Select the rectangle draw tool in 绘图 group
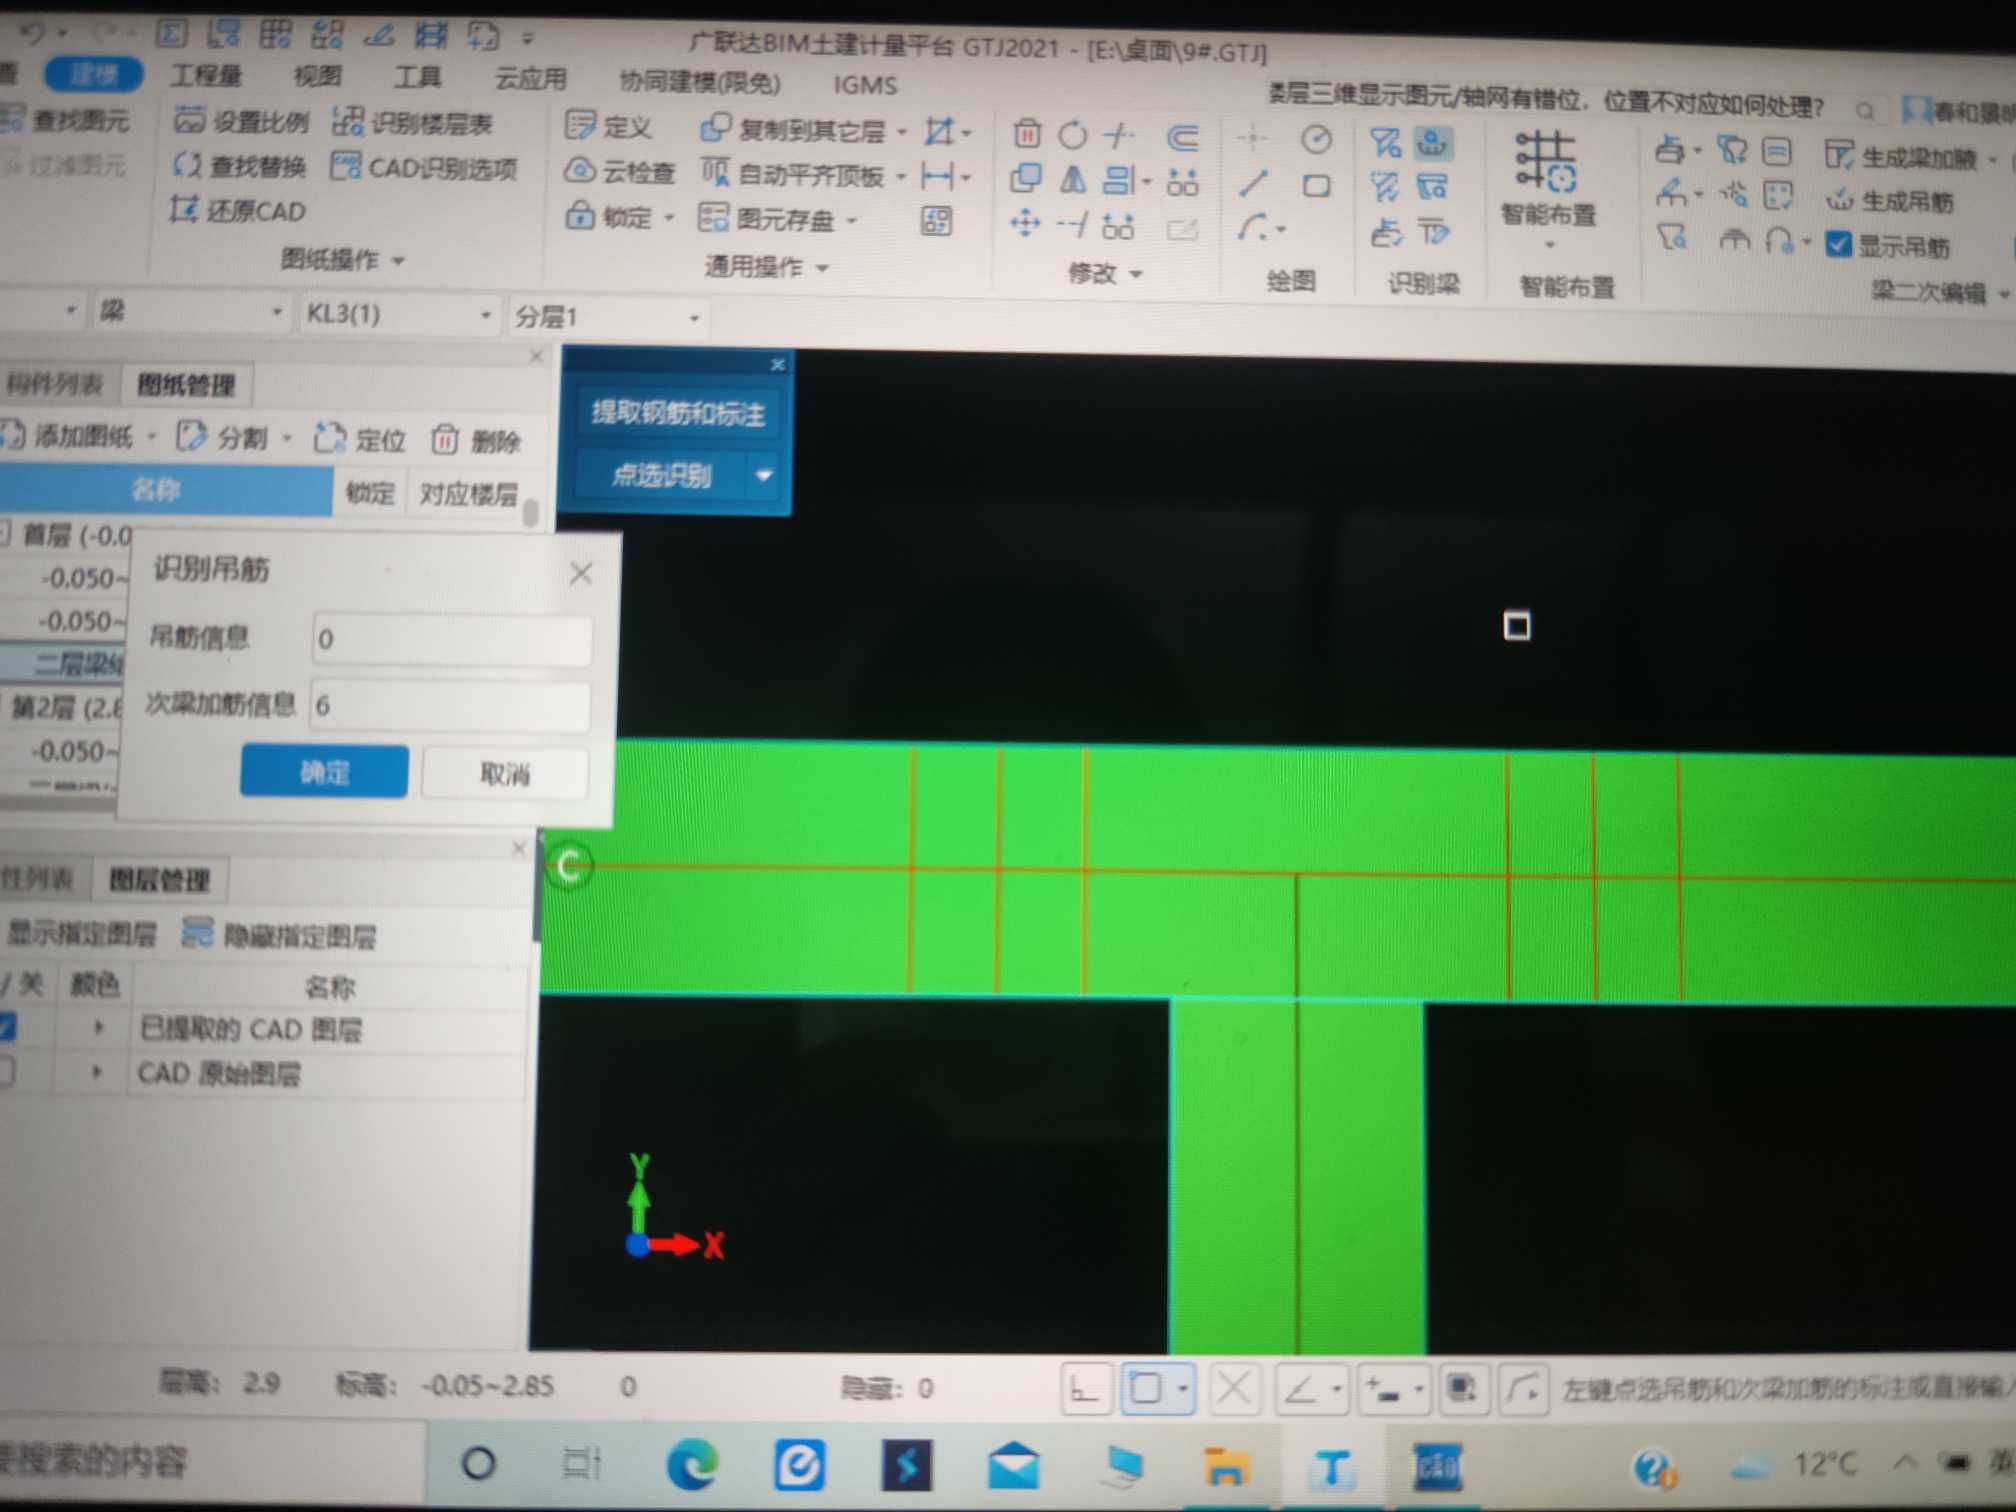Screen dimensions: 2016x1512 (1316, 186)
